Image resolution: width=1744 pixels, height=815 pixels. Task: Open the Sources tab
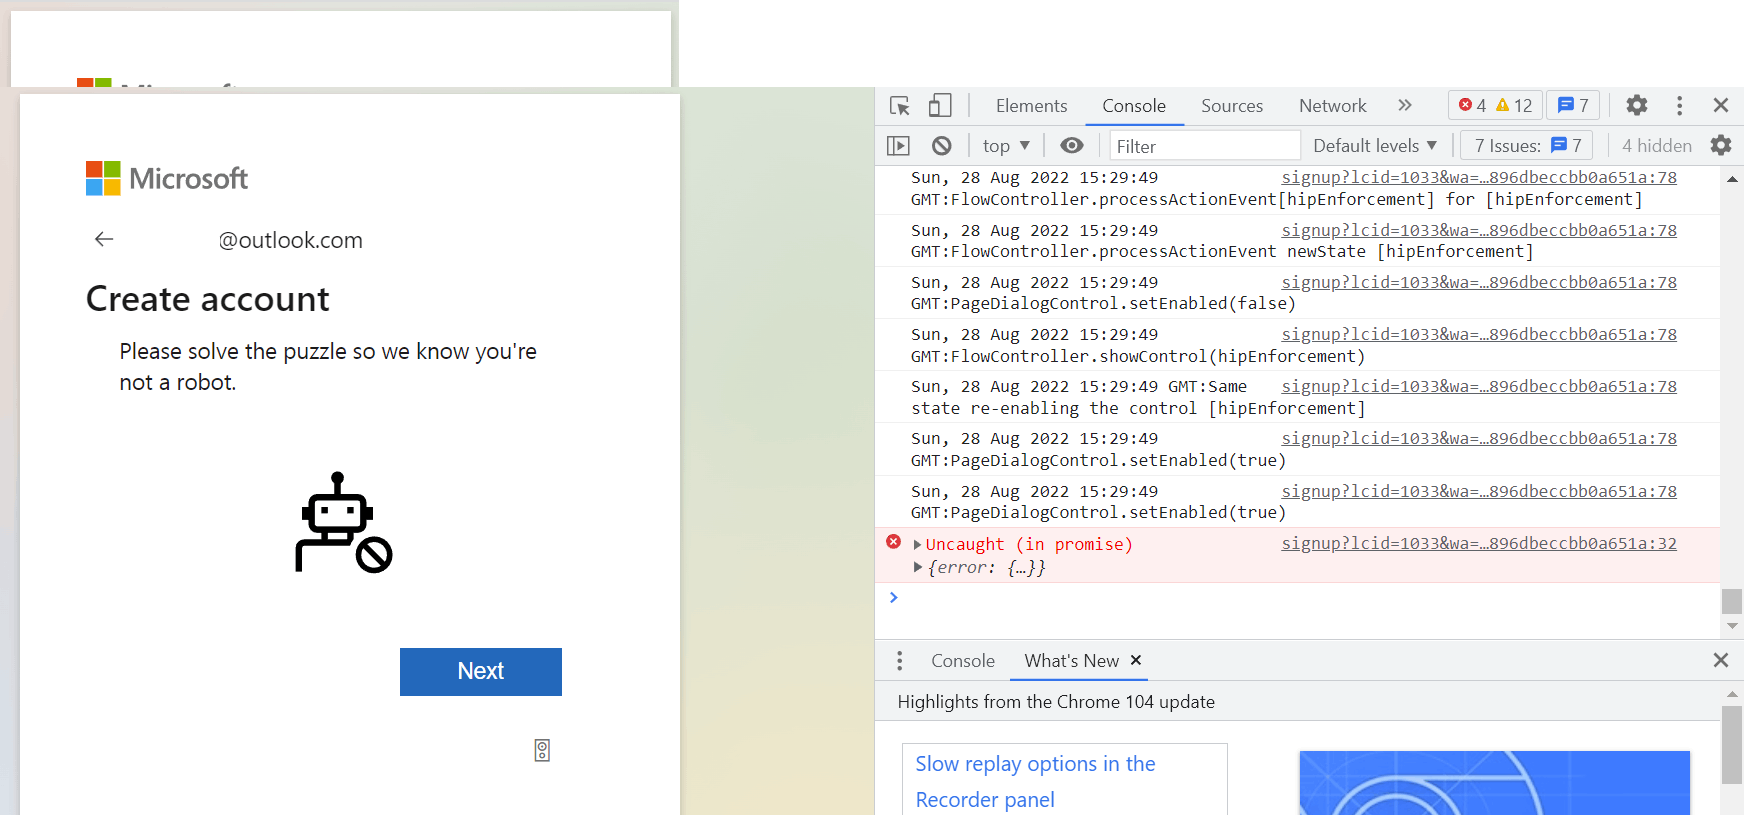1232,106
